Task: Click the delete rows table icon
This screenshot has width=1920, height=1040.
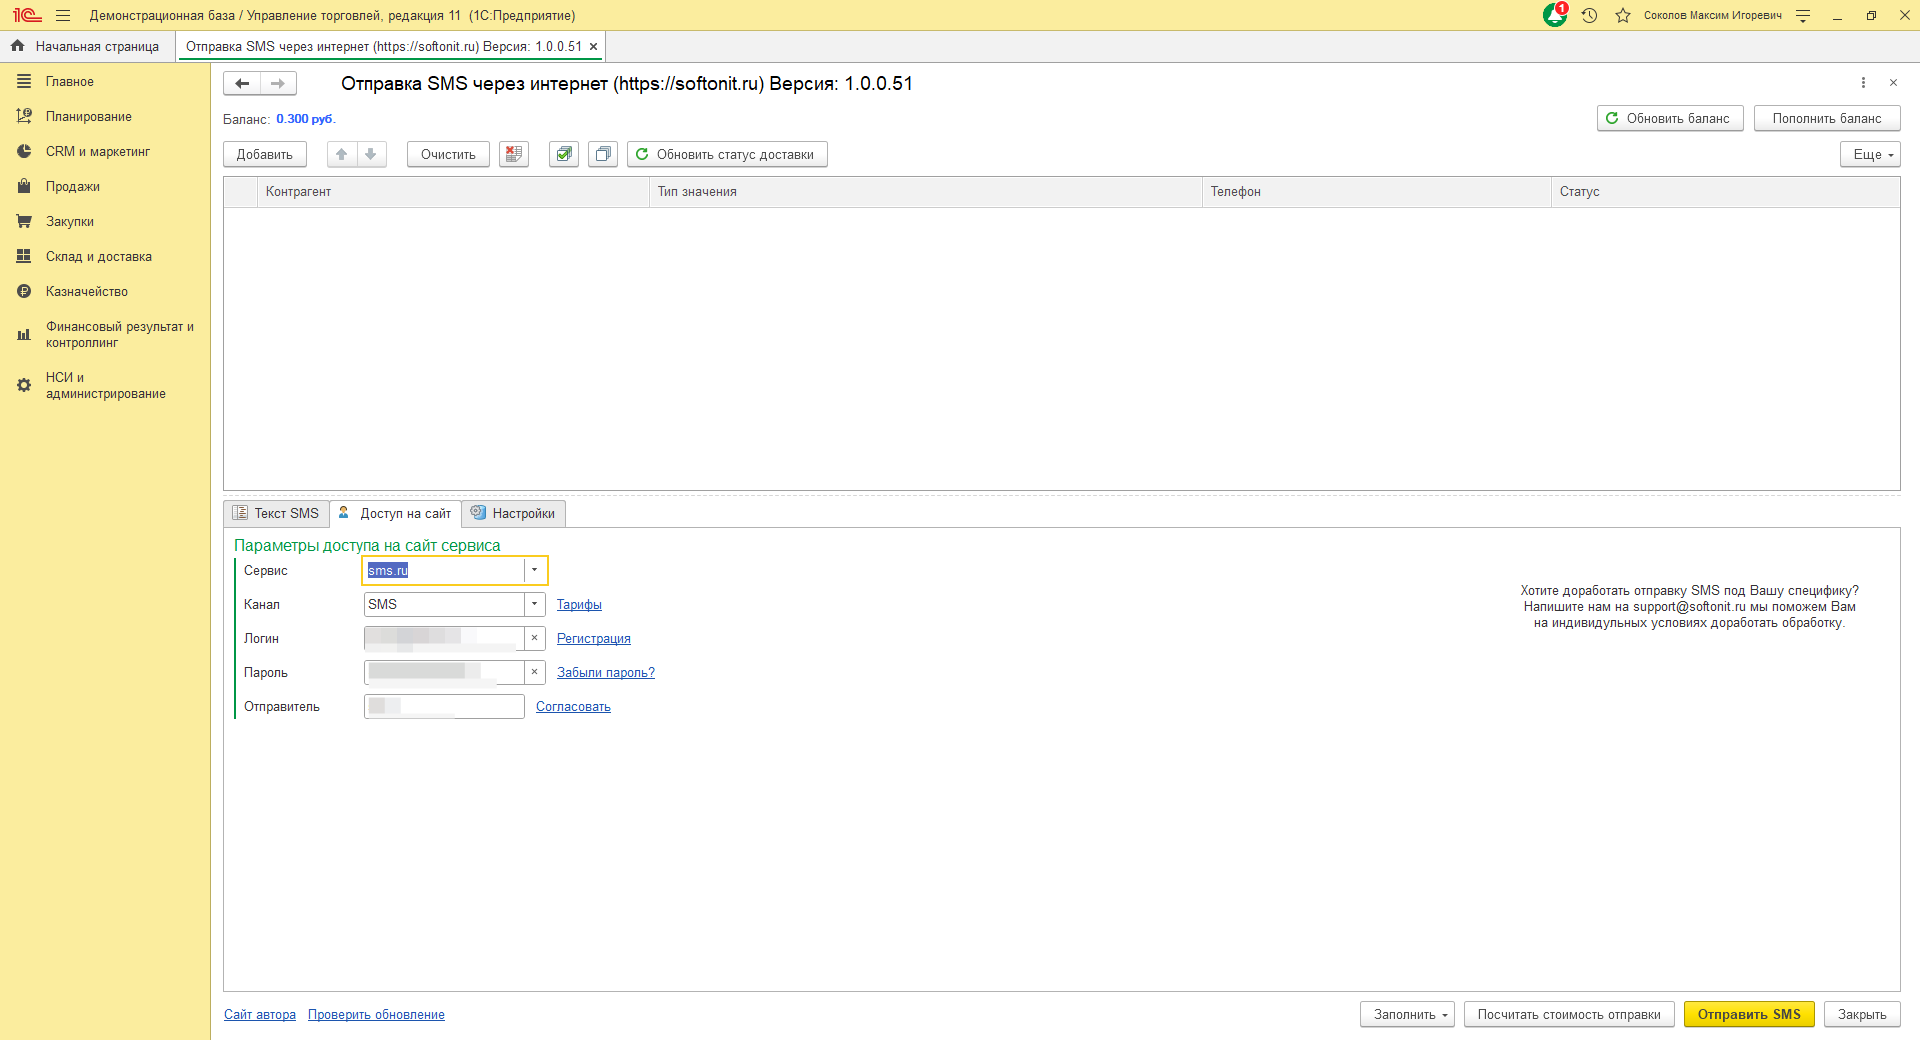Action: pyautogui.click(x=514, y=154)
